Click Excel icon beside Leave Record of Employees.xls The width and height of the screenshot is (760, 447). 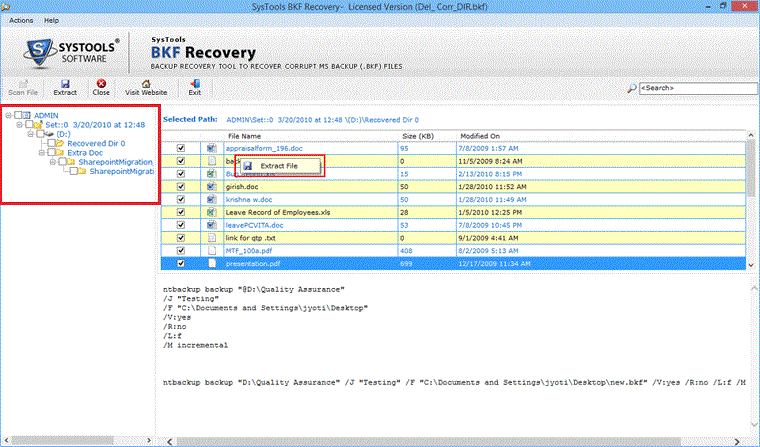tap(211, 212)
